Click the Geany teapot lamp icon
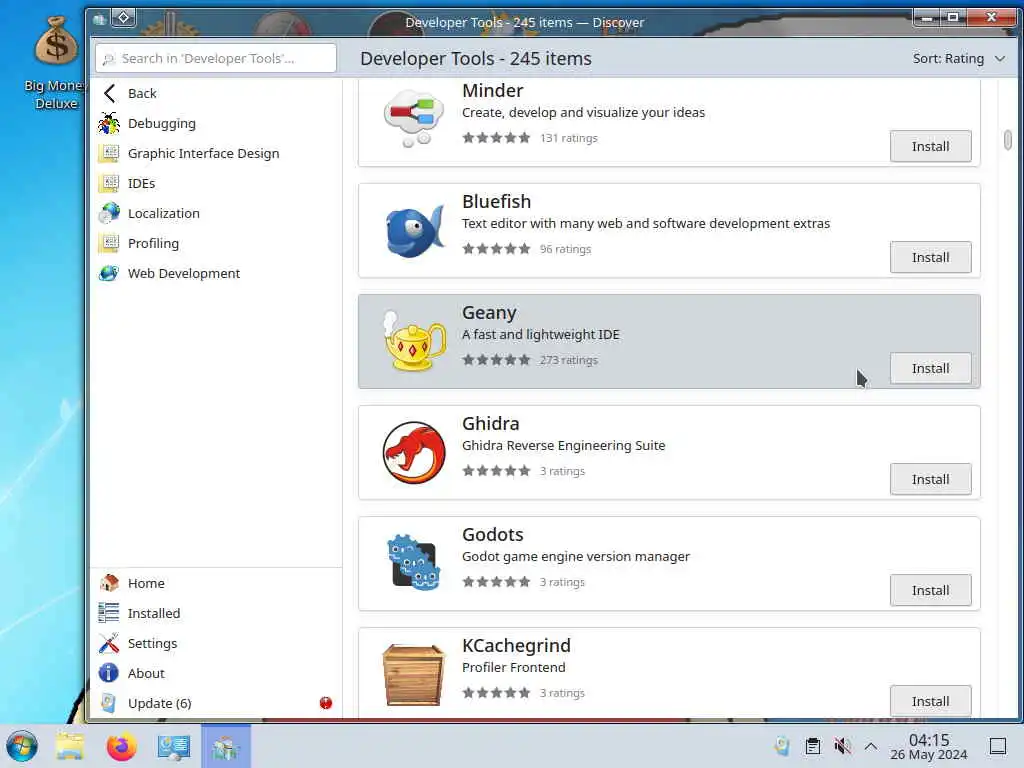Viewport: 1024px width, 768px height. (413, 342)
